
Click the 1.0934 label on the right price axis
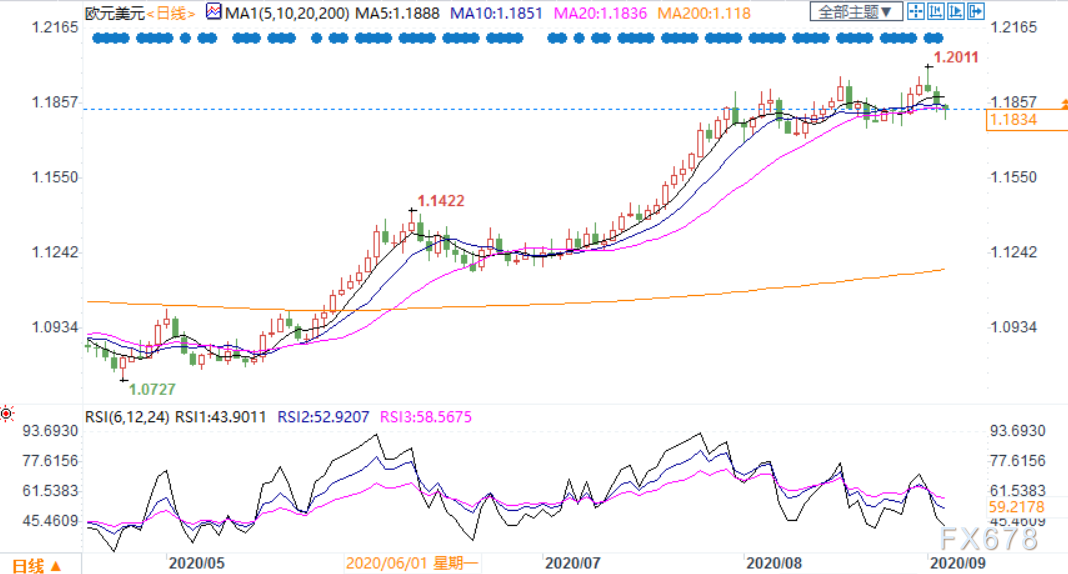pyautogui.click(x=1014, y=327)
